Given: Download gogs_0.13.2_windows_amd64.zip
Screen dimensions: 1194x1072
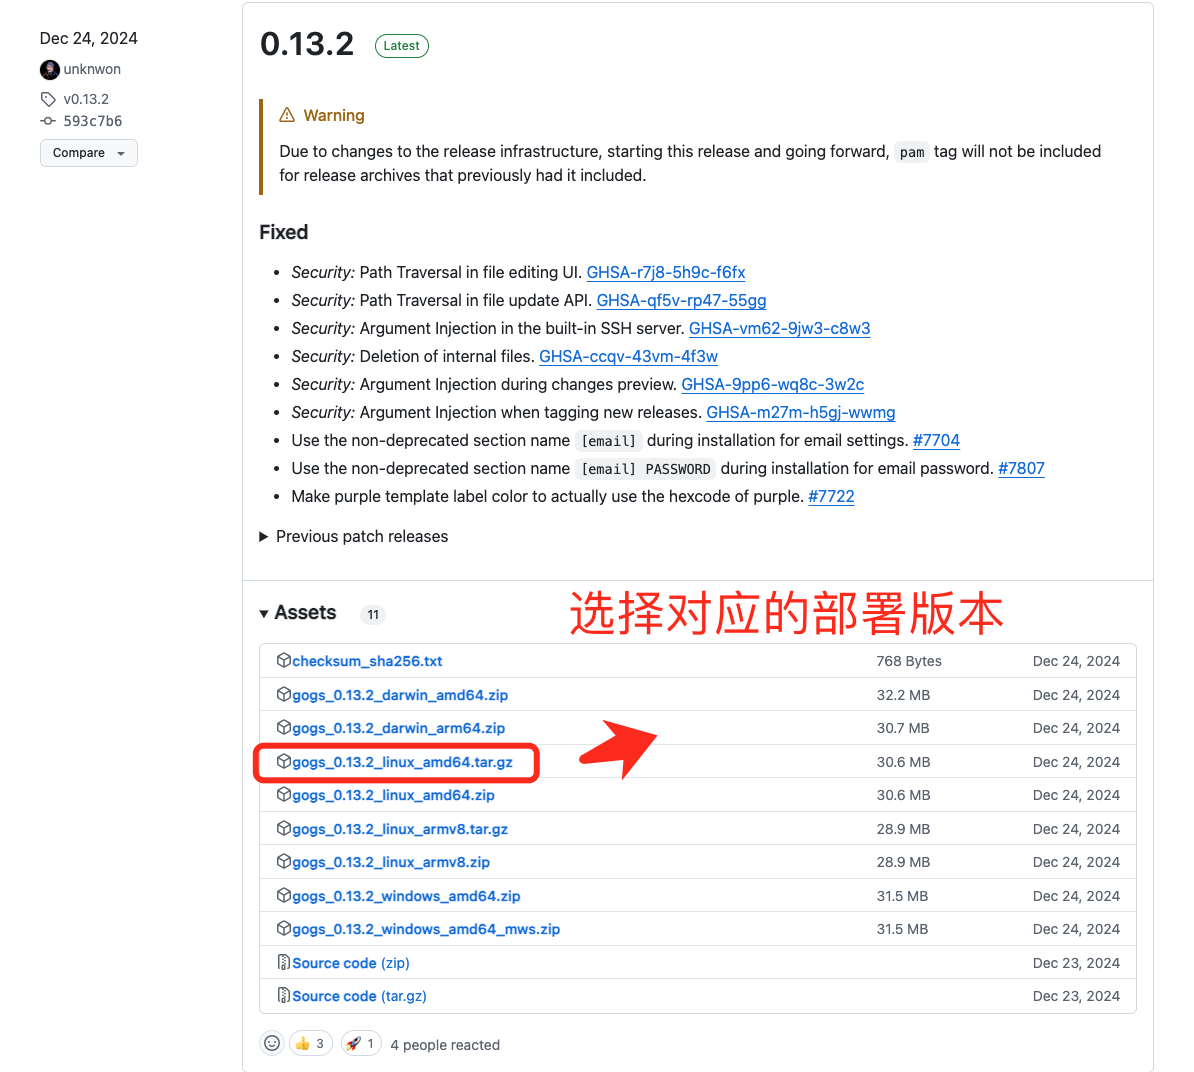Looking at the screenshot, I should (406, 896).
